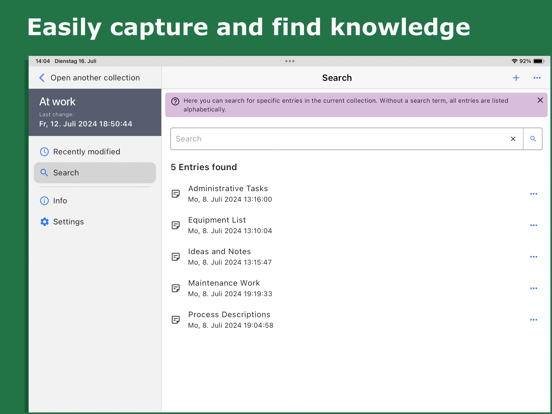Click the Info circle icon

44,201
